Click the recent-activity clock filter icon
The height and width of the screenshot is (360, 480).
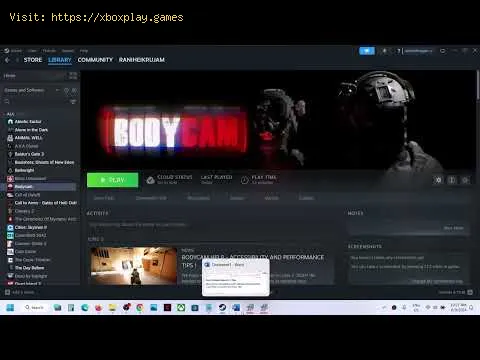(x=66, y=90)
